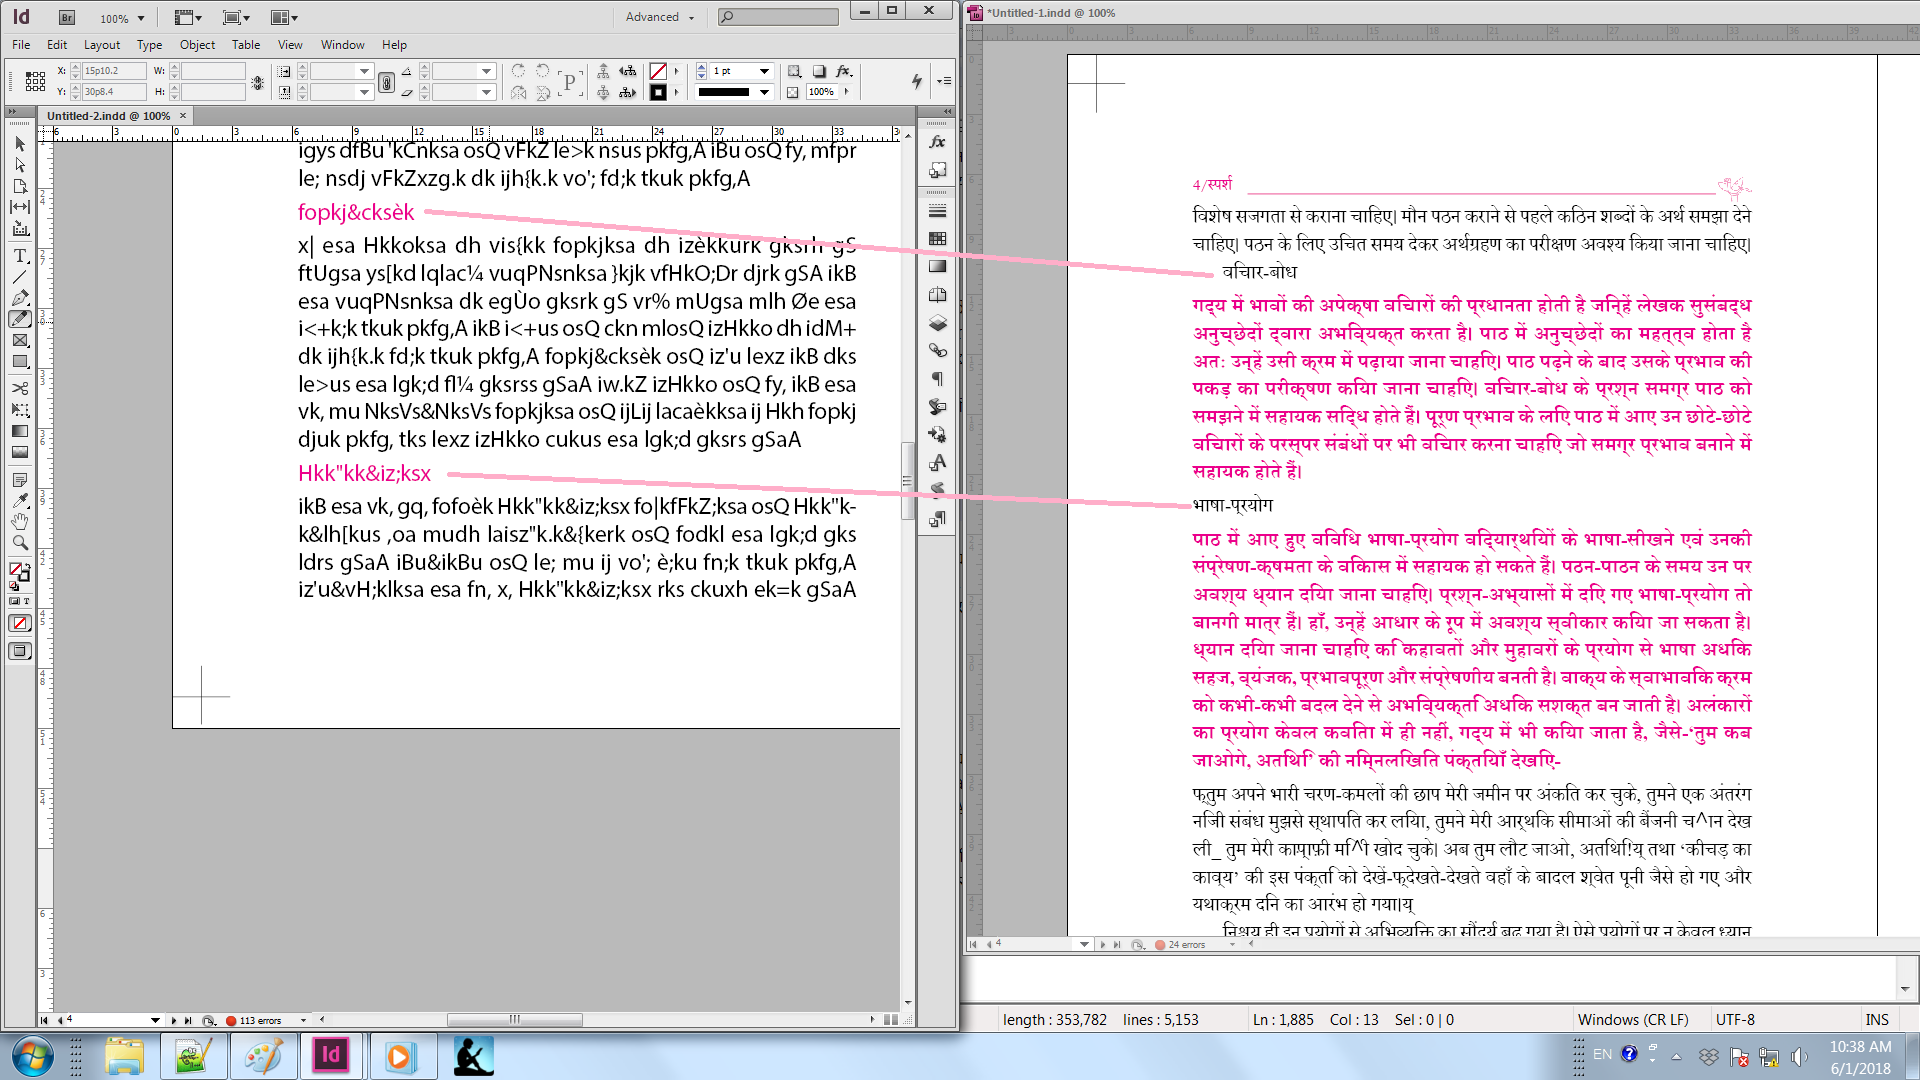Open the Swatches panel icon
The height and width of the screenshot is (1080, 1920).
pyautogui.click(x=937, y=239)
